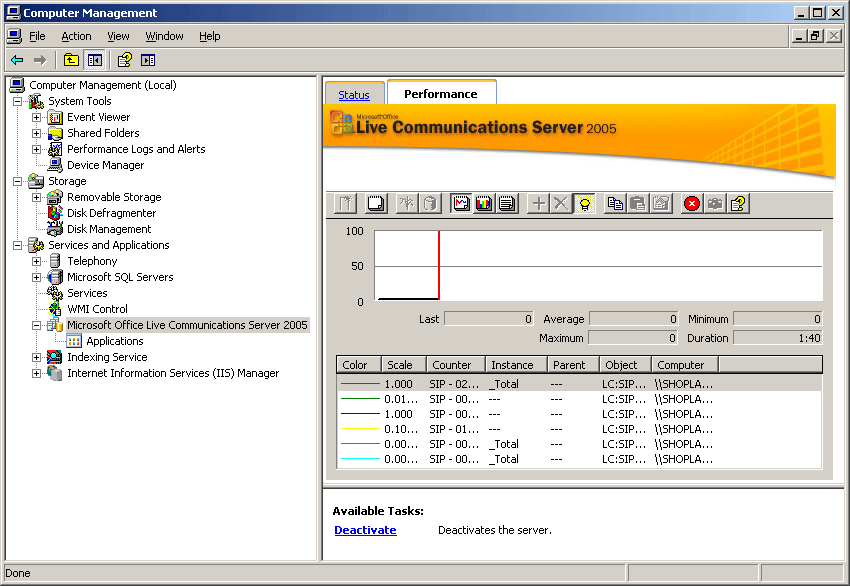The image size is (850, 586).
Task: Open the Action menu
Action: click(x=76, y=36)
